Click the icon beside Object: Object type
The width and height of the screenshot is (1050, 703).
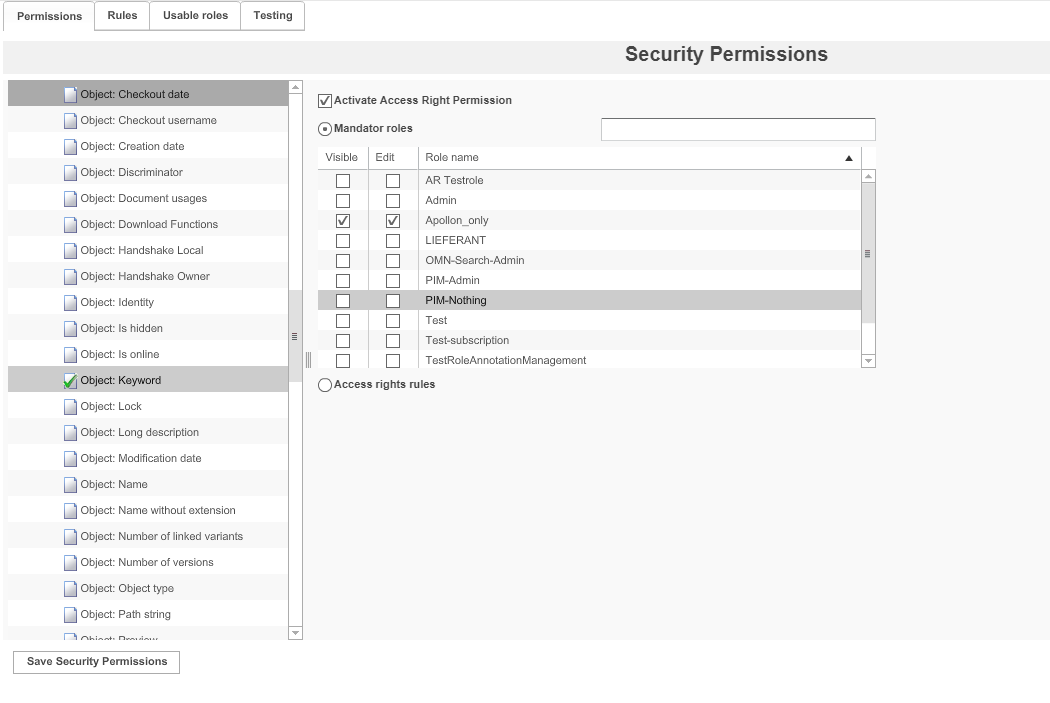coord(69,587)
